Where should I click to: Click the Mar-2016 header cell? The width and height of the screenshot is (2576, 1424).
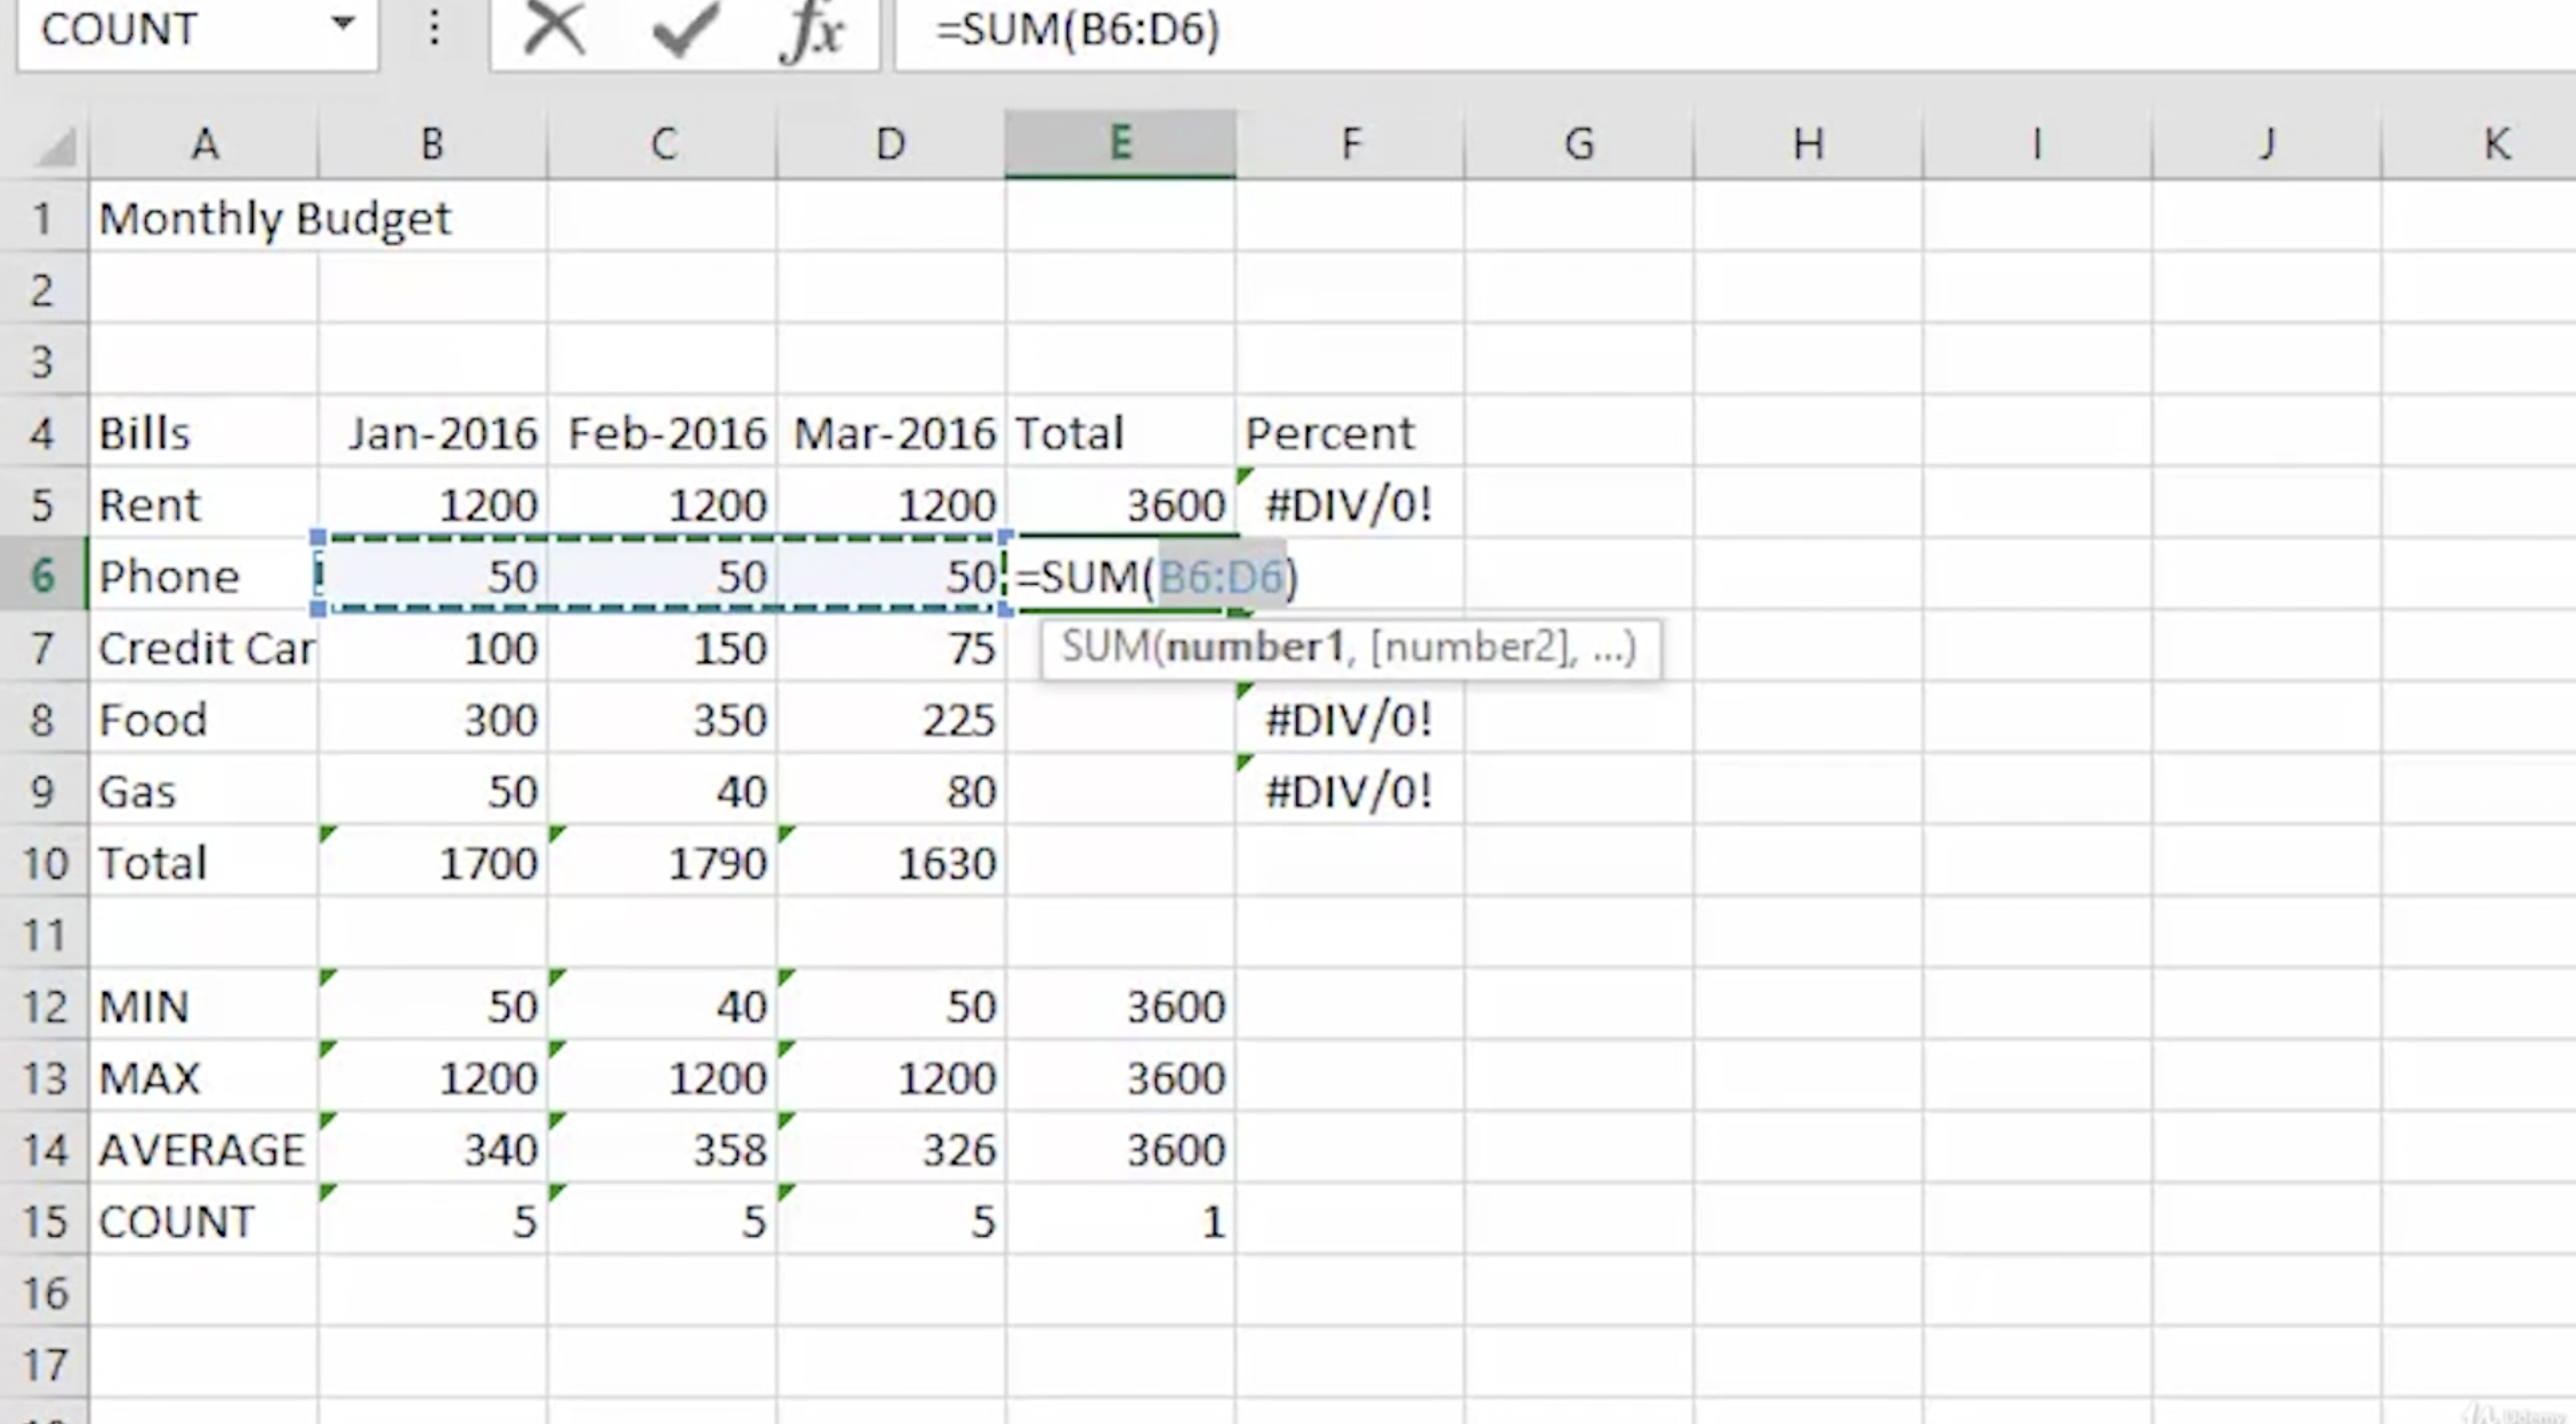point(891,432)
